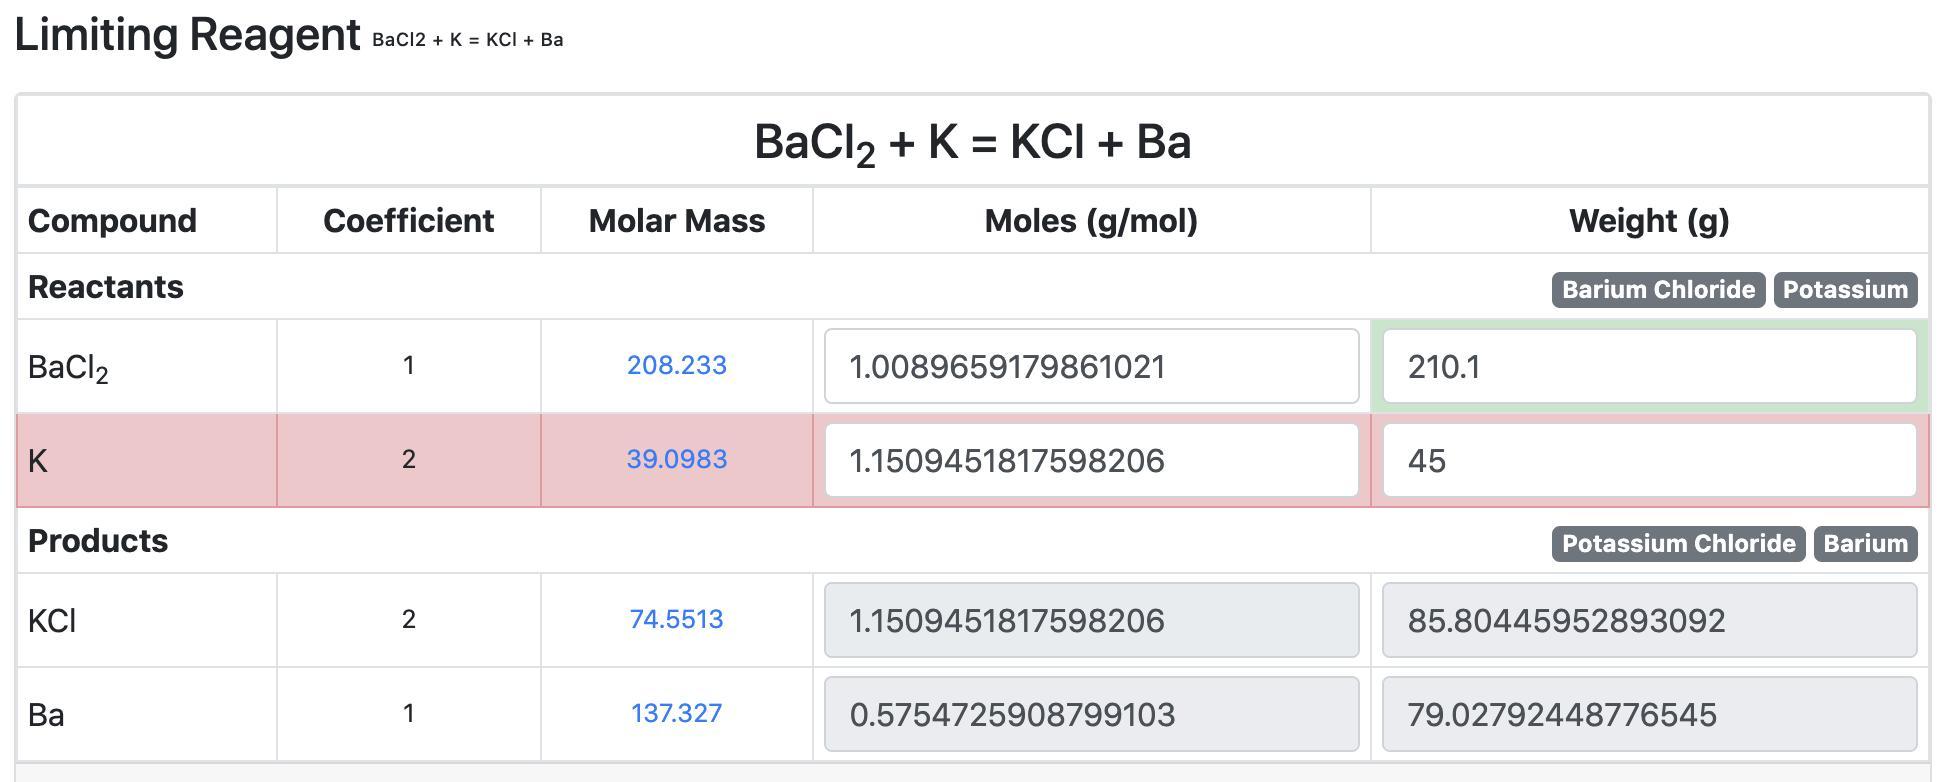Image resolution: width=1946 pixels, height=782 pixels.
Task: Click the Weight (g) column header
Action: coord(1649,221)
